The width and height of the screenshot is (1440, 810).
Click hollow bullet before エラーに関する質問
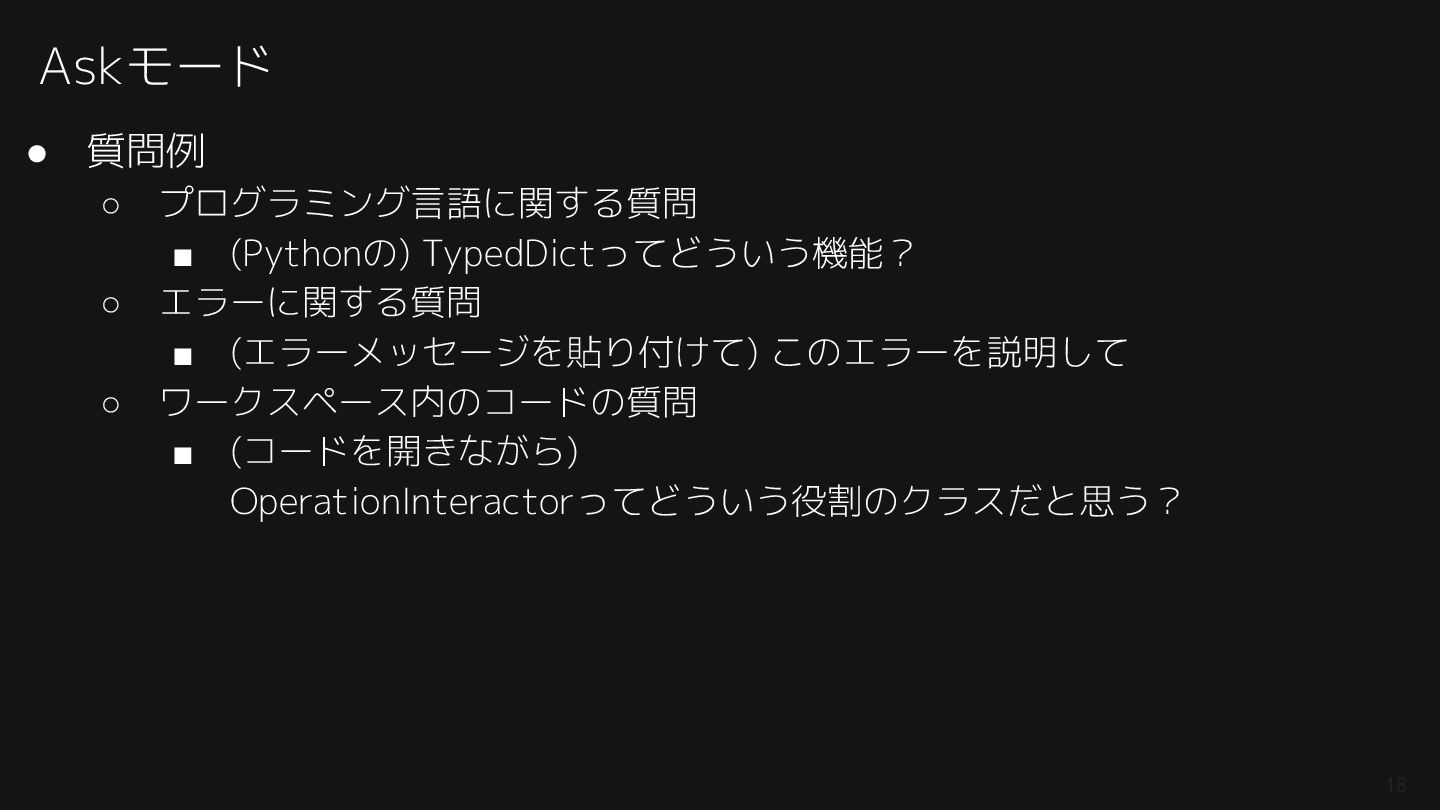[111, 304]
